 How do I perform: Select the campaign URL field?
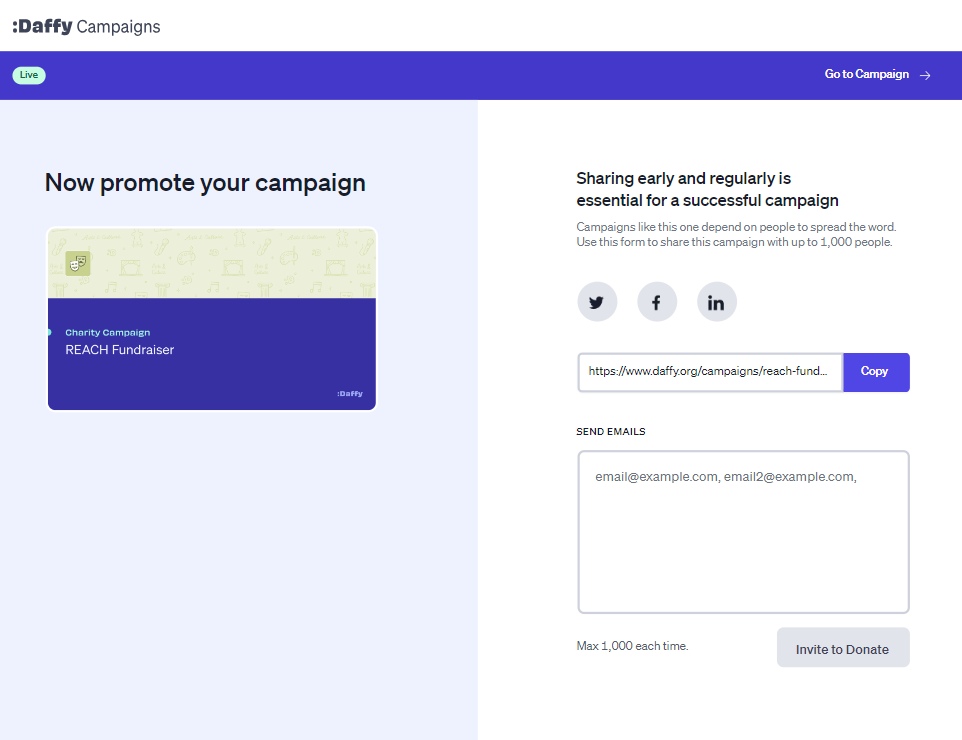pyautogui.click(x=710, y=372)
